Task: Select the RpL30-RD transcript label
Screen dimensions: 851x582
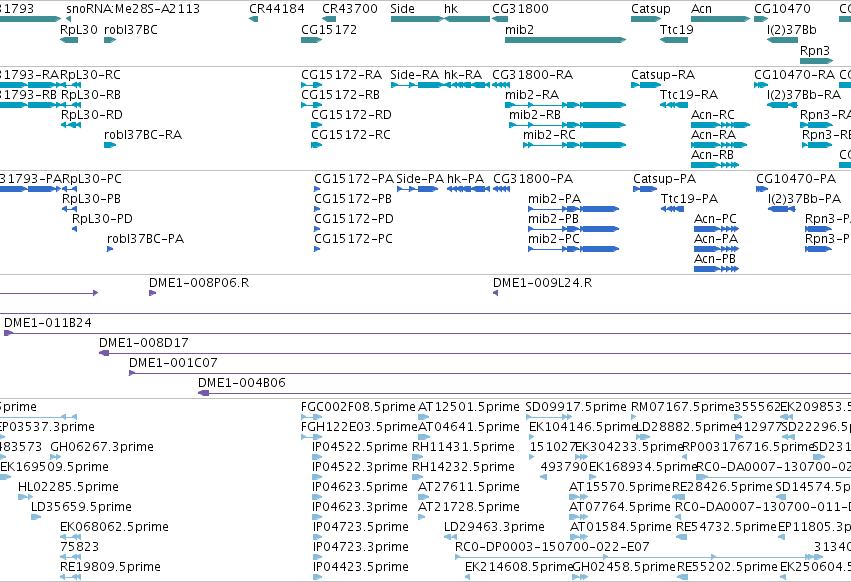Action: [92, 115]
